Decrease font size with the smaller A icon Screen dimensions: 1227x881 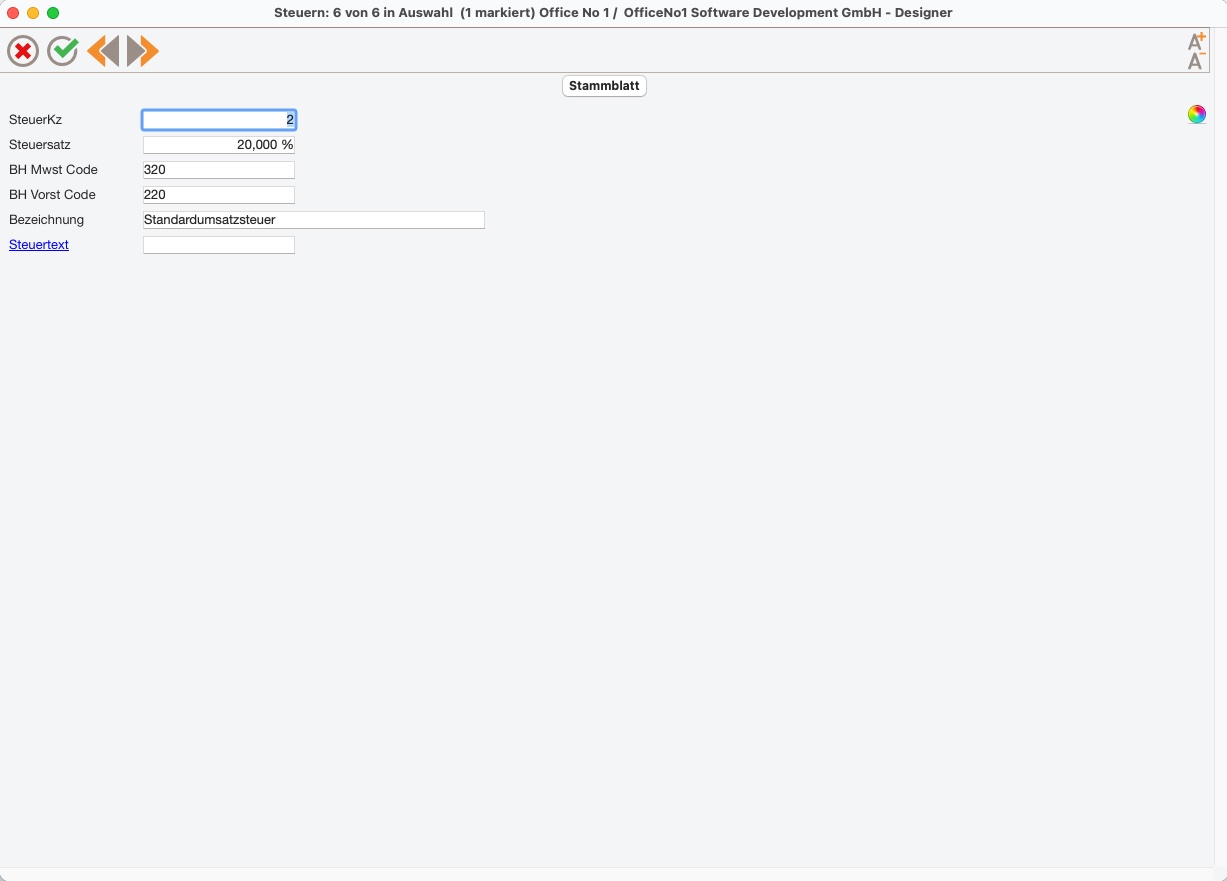1195,62
